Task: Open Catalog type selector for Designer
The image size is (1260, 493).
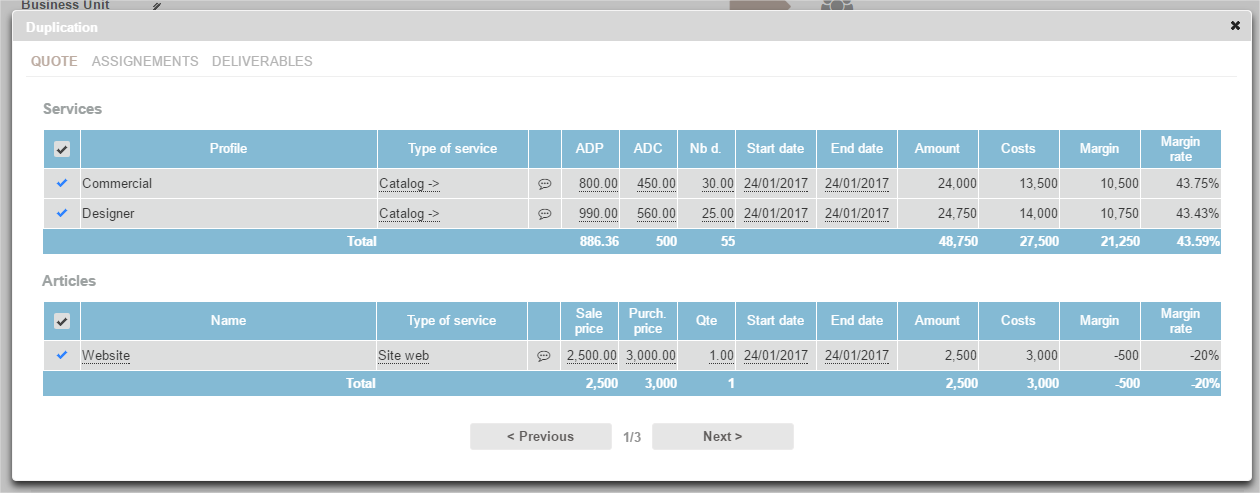Action: [x=409, y=214]
